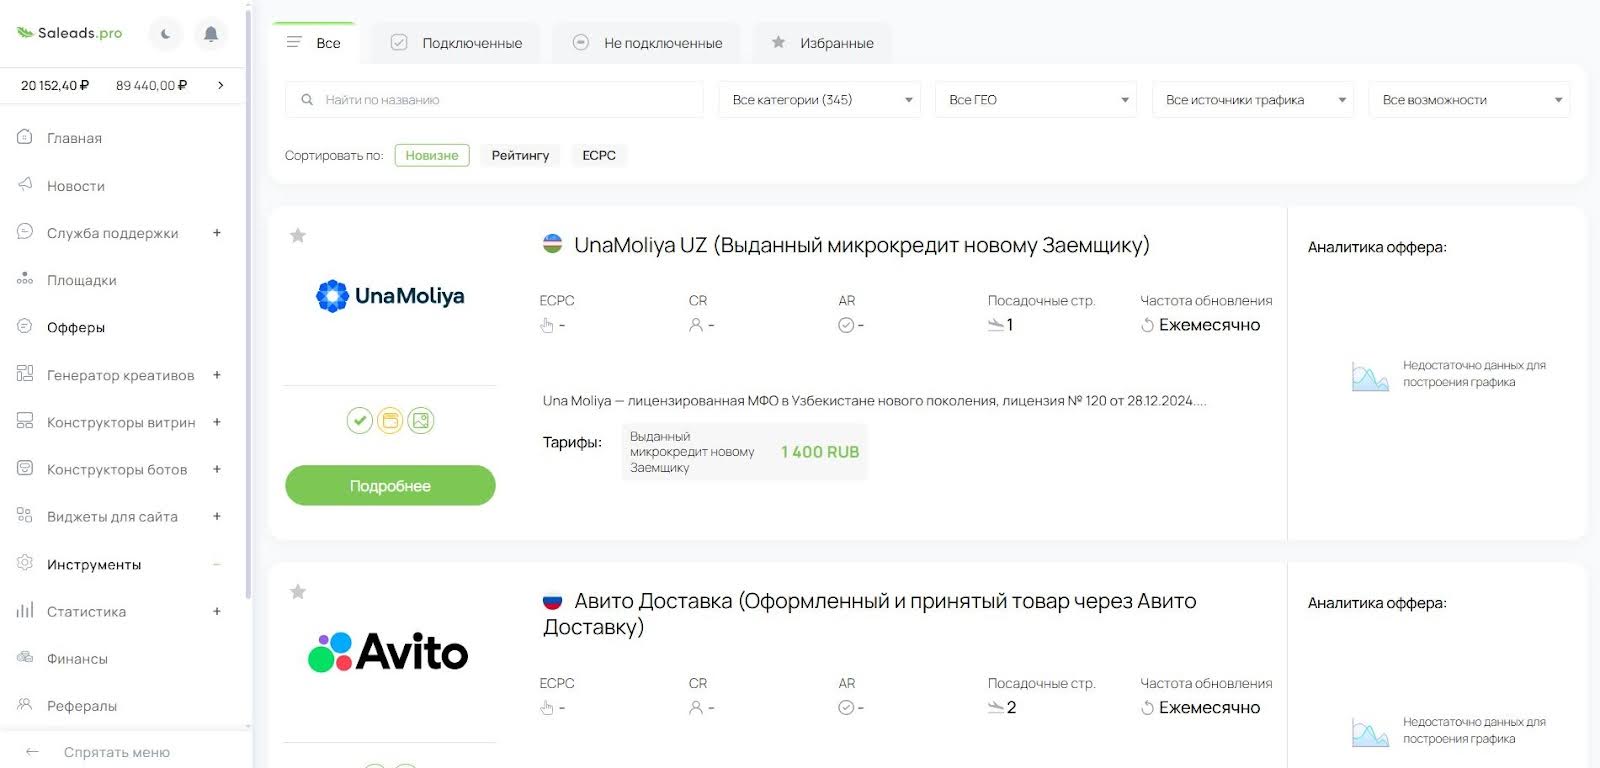
Task: Click Авито analytics chart placeholder icon
Action: click(x=1370, y=732)
